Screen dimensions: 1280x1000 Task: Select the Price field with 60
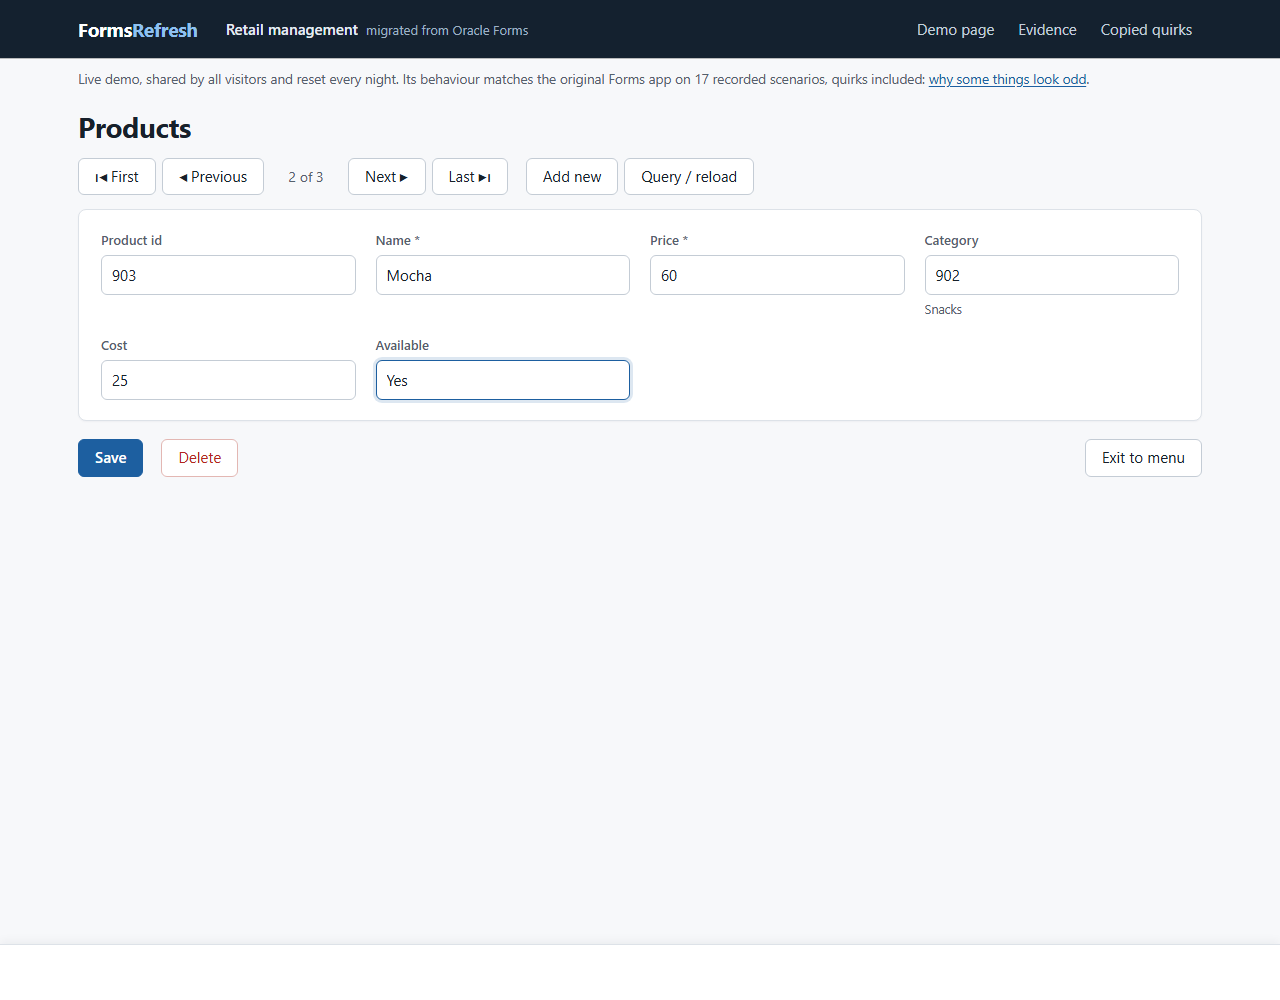point(777,275)
